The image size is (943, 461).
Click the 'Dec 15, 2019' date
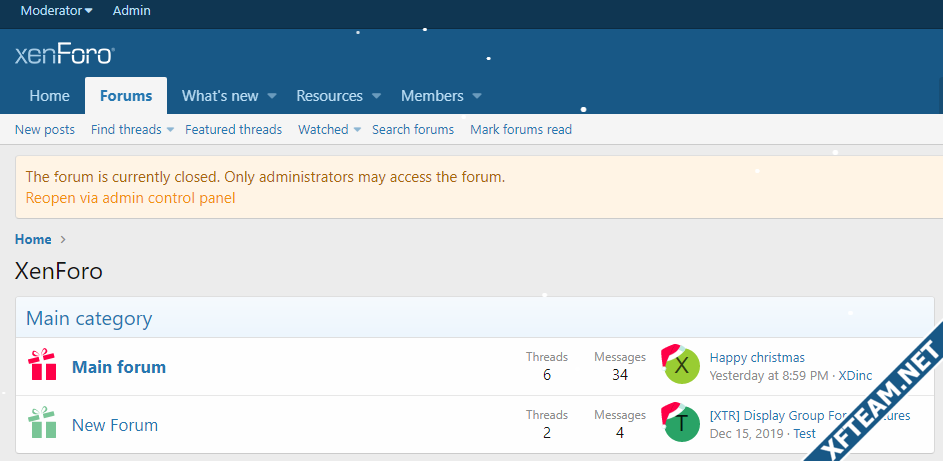(746, 433)
